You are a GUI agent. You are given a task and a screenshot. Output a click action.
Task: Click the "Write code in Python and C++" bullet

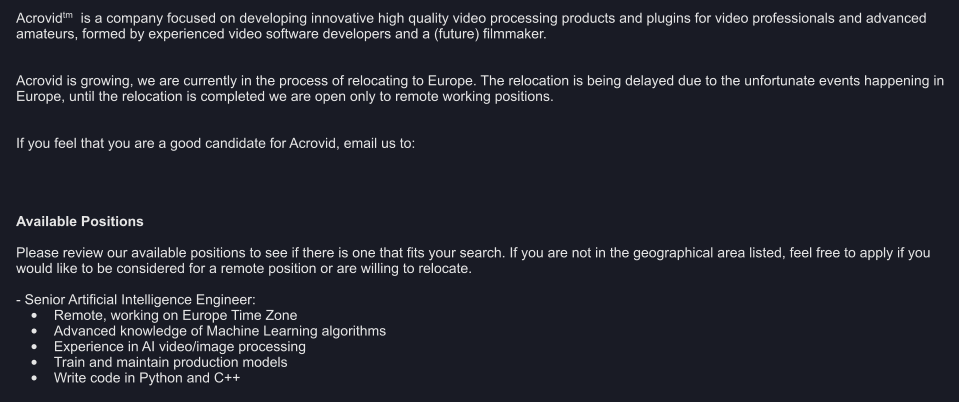(x=147, y=378)
